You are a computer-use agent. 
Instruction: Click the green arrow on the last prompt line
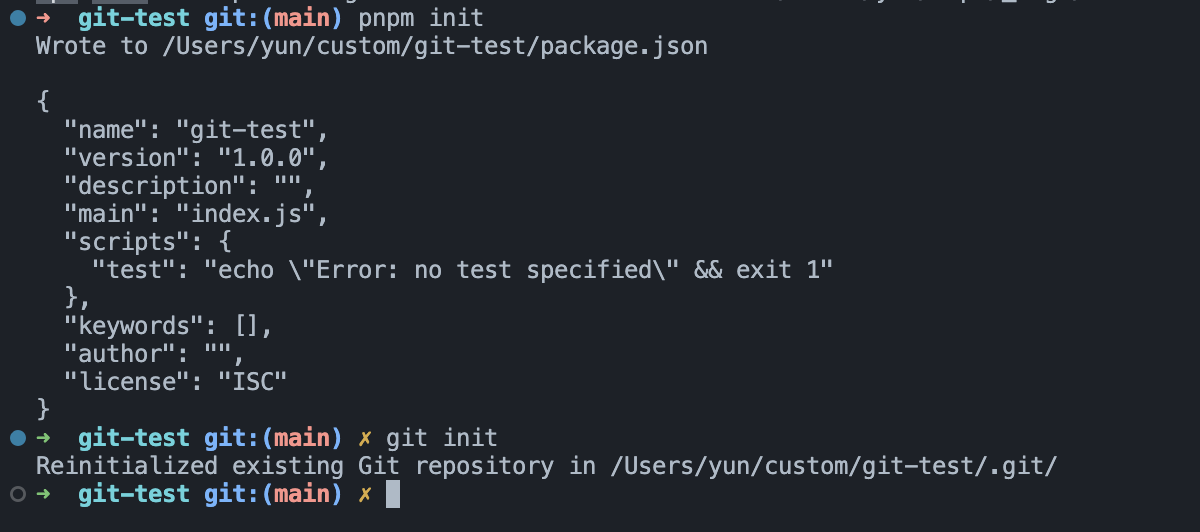tap(45, 494)
